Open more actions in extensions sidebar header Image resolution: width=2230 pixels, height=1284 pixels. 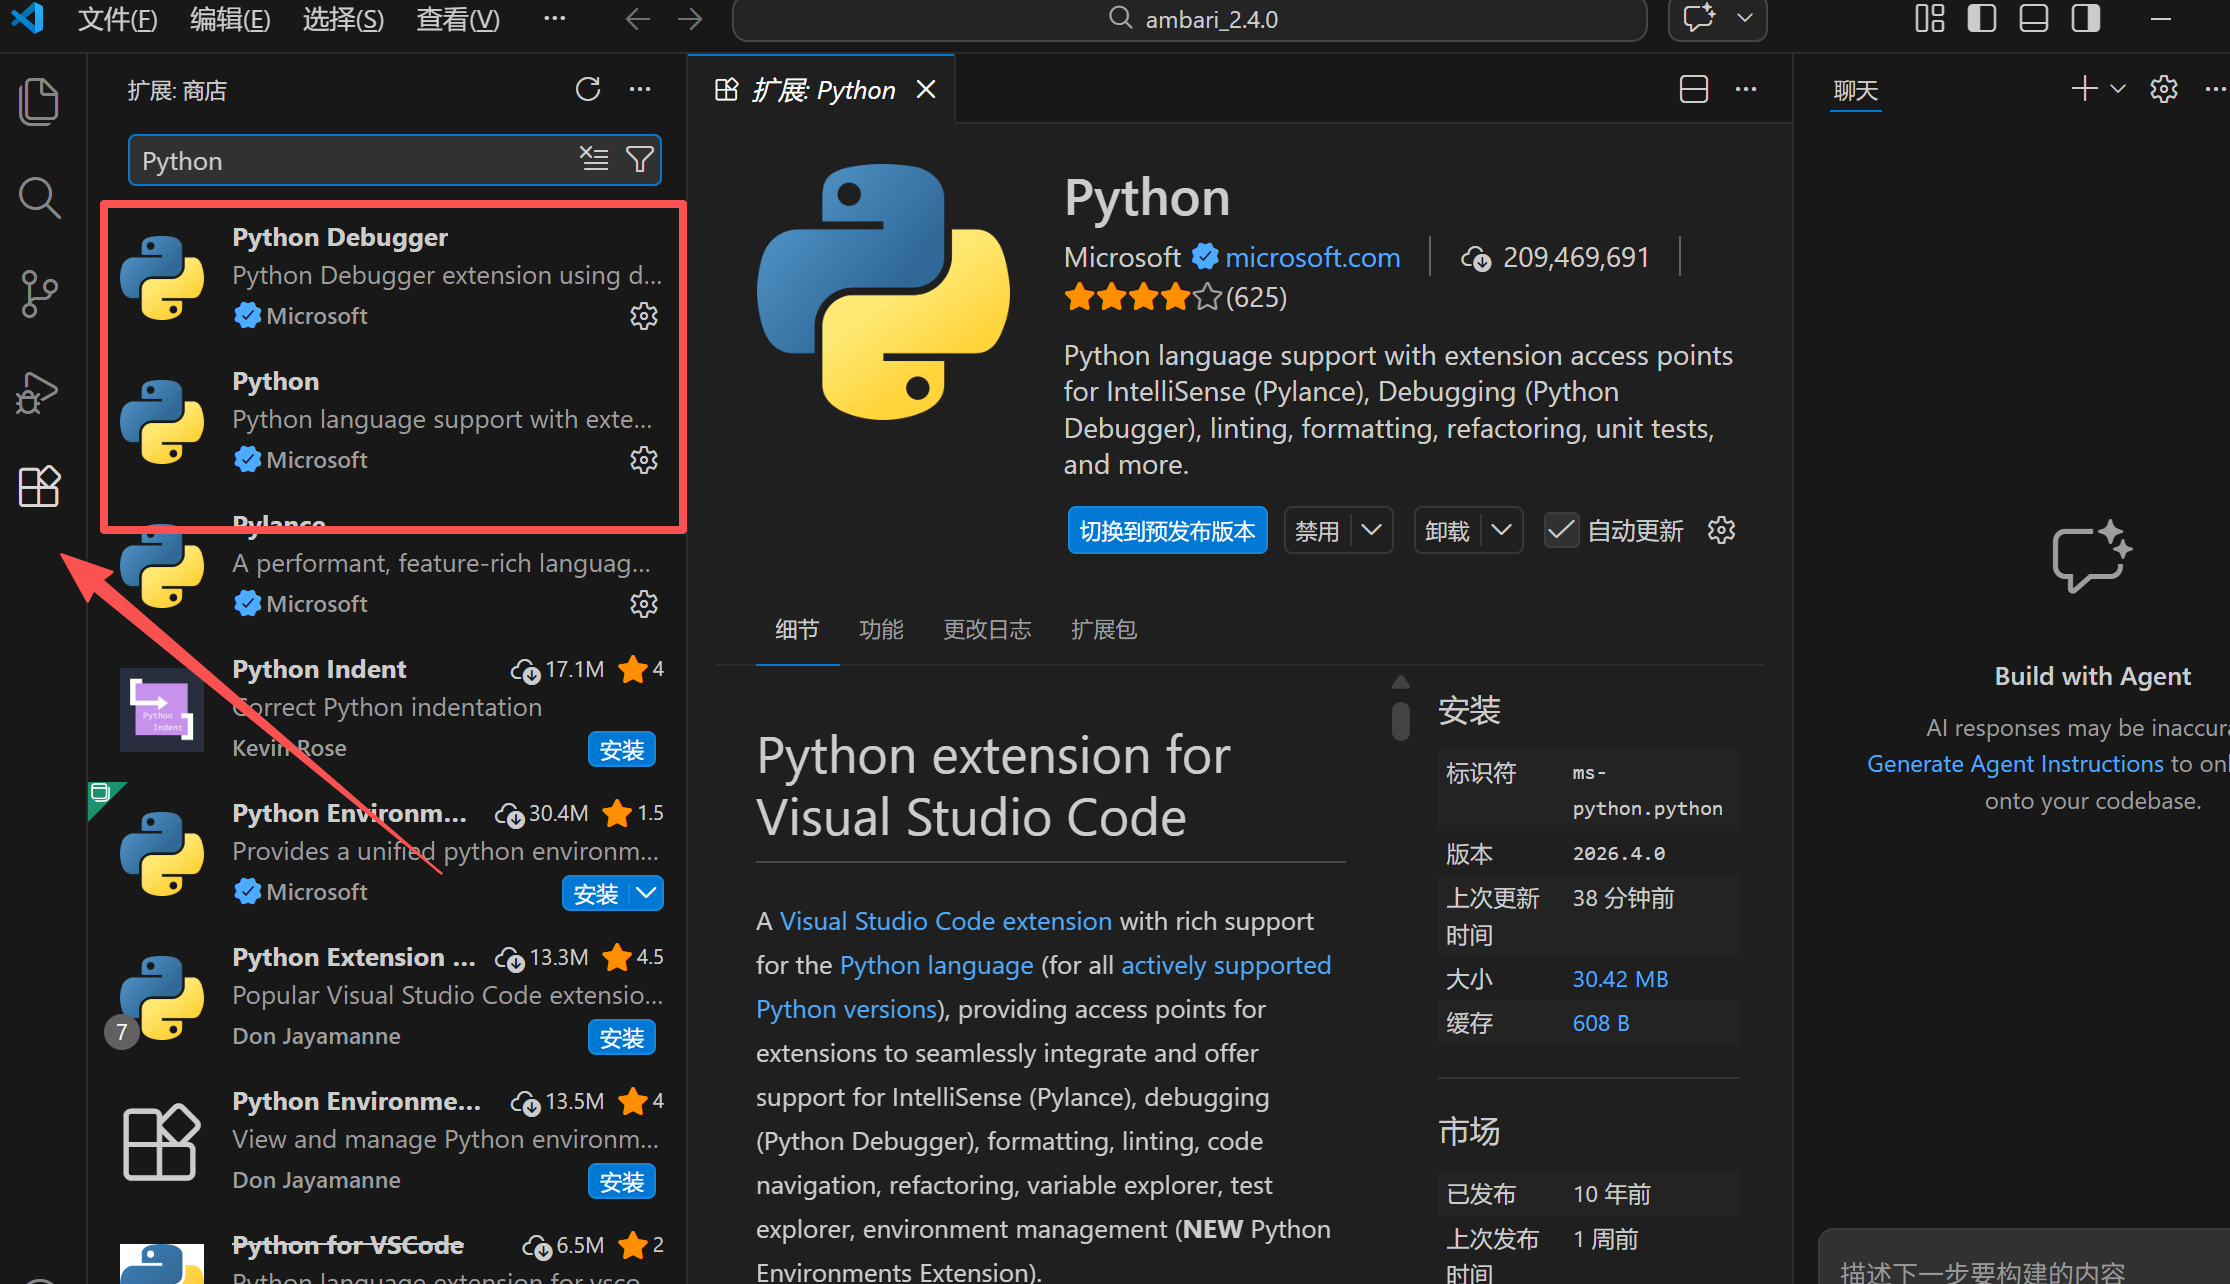(x=640, y=90)
